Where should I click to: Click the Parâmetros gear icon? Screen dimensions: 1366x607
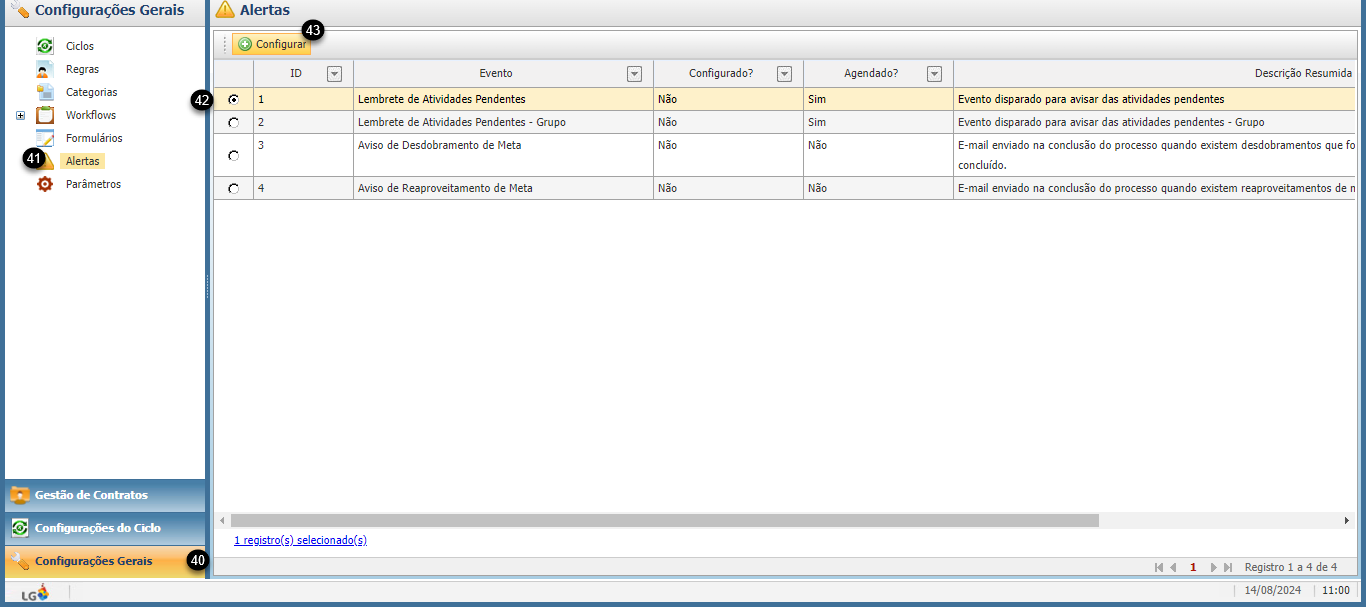pyautogui.click(x=45, y=184)
